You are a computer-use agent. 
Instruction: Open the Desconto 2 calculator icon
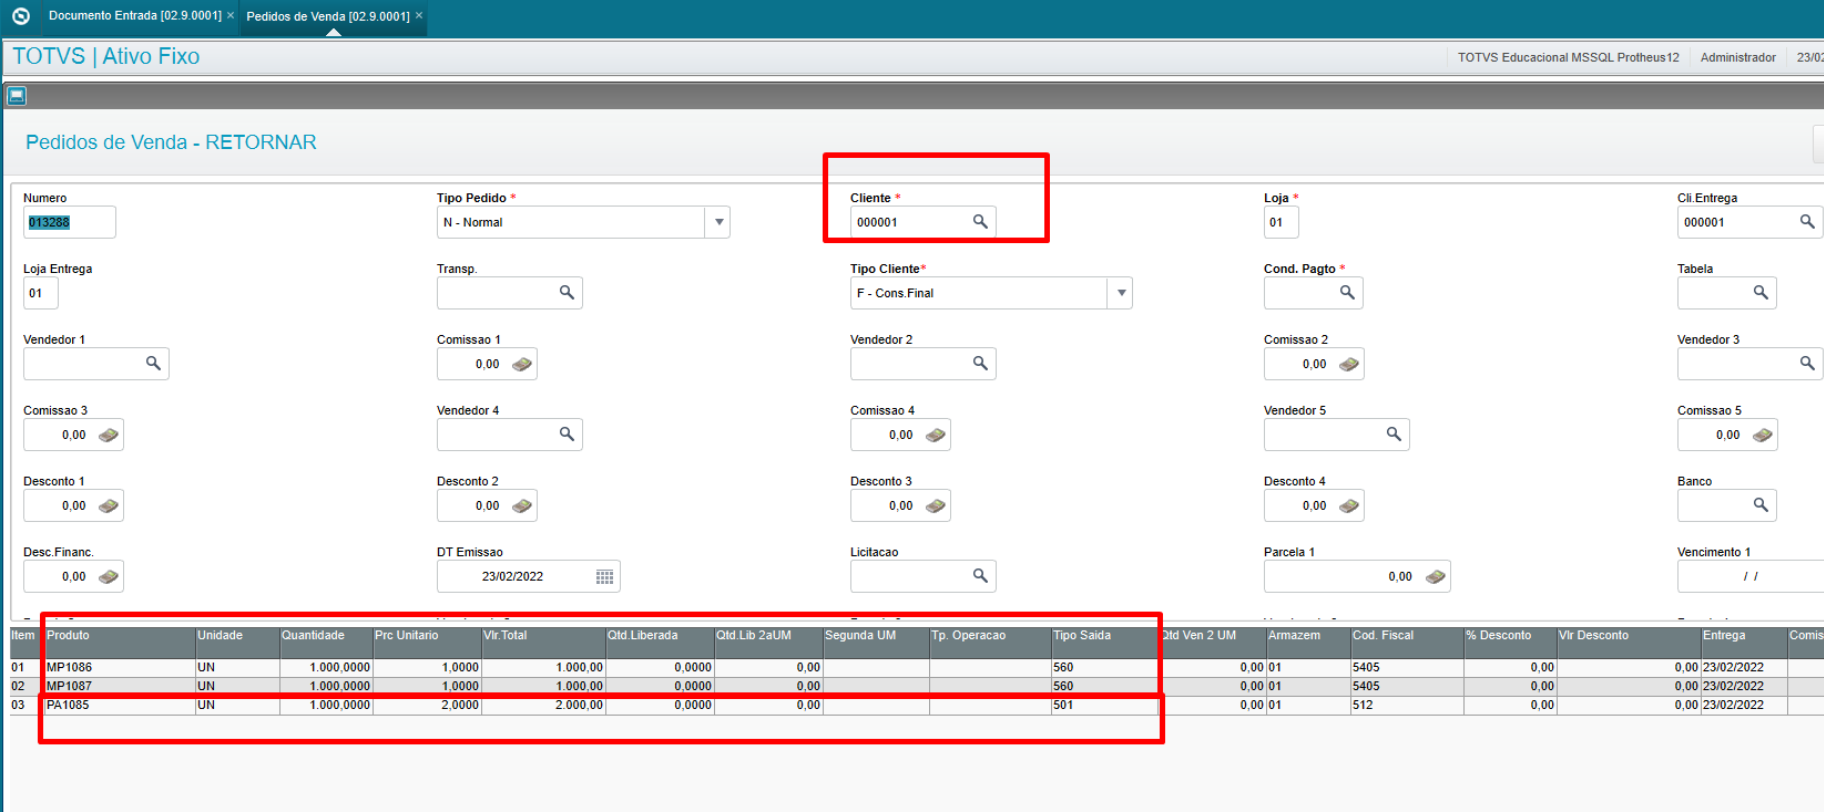(522, 506)
